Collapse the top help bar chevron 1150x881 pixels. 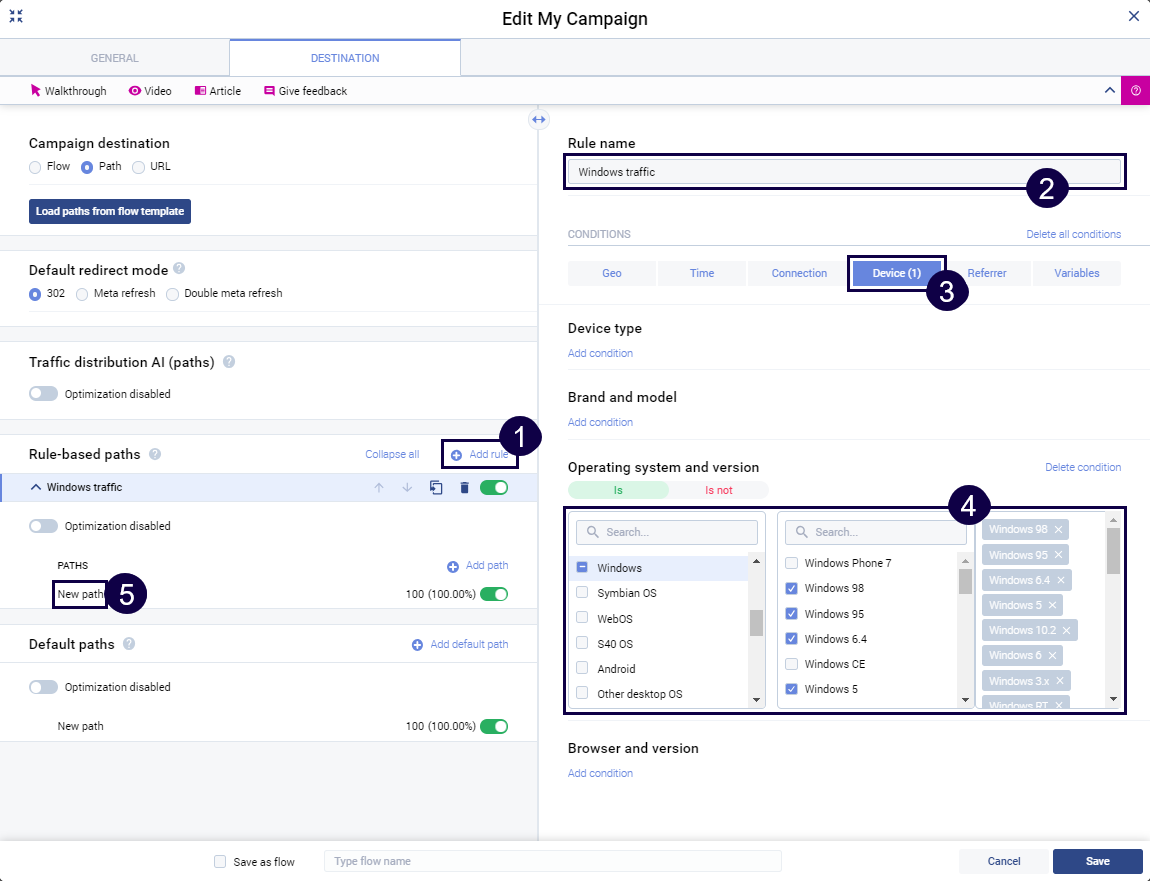(1109, 90)
